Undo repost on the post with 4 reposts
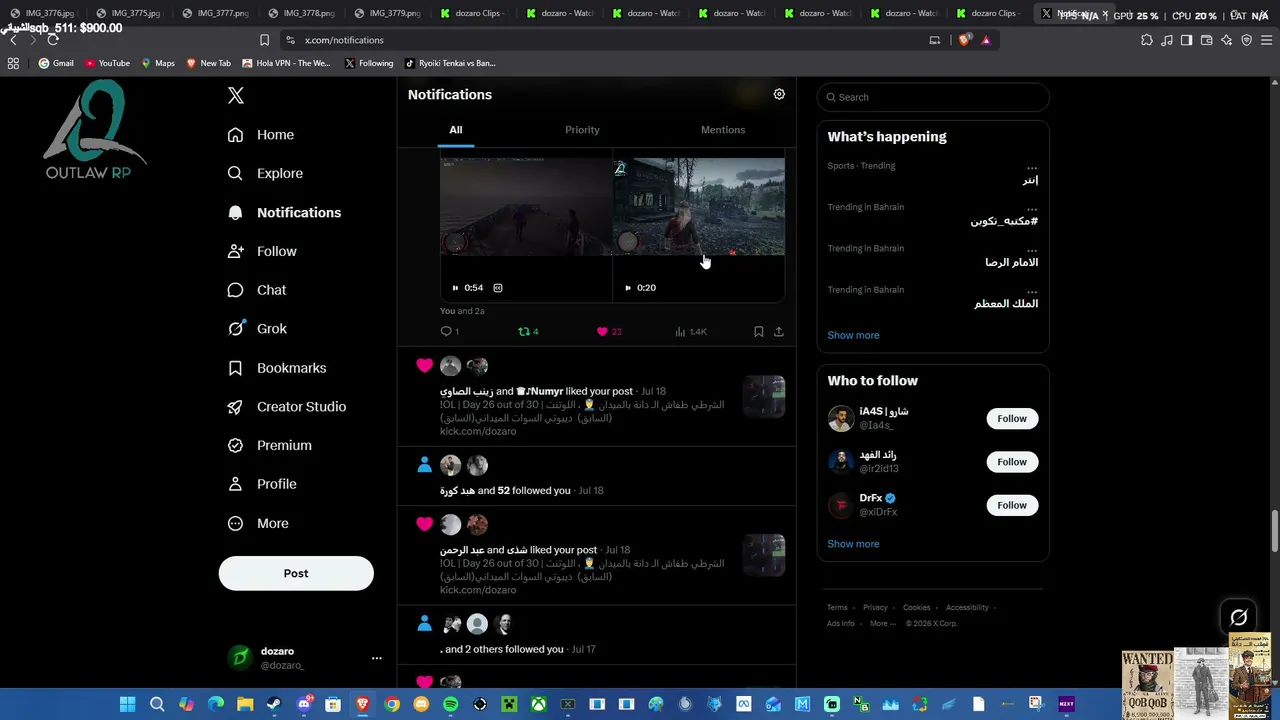 [x=528, y=331]
